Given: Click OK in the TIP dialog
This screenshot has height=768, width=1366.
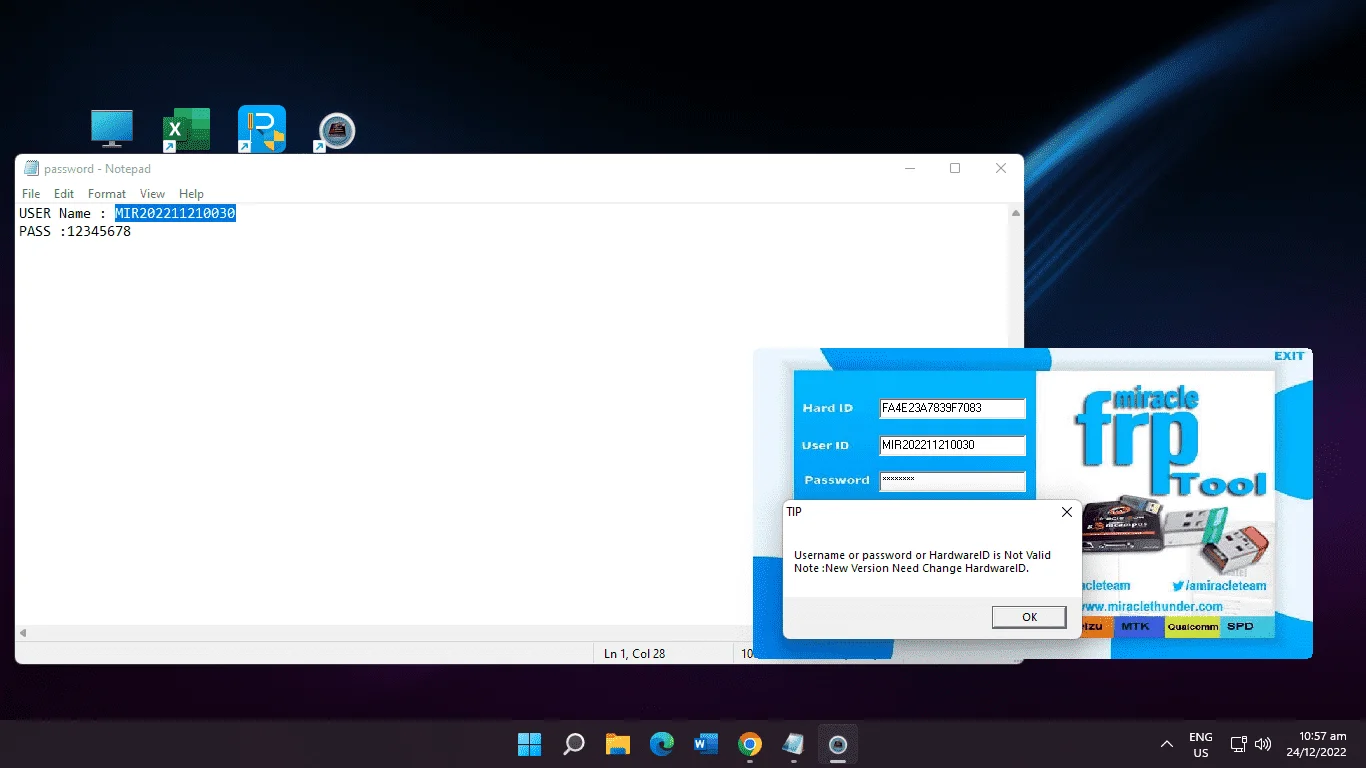Looking at the screenshot, I should point(1029,617).
